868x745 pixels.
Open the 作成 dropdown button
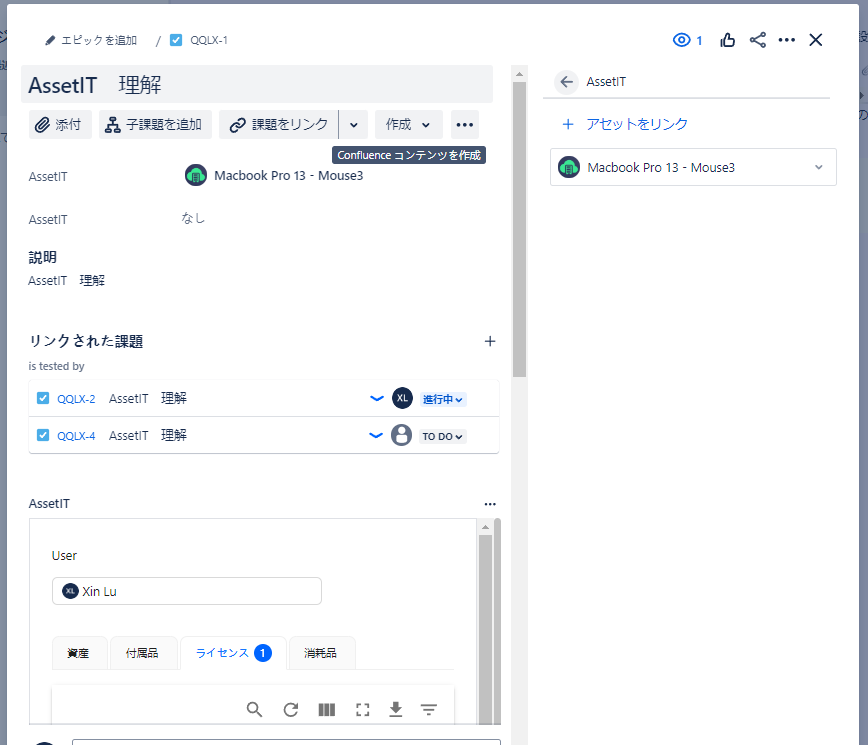pos(408,125)
